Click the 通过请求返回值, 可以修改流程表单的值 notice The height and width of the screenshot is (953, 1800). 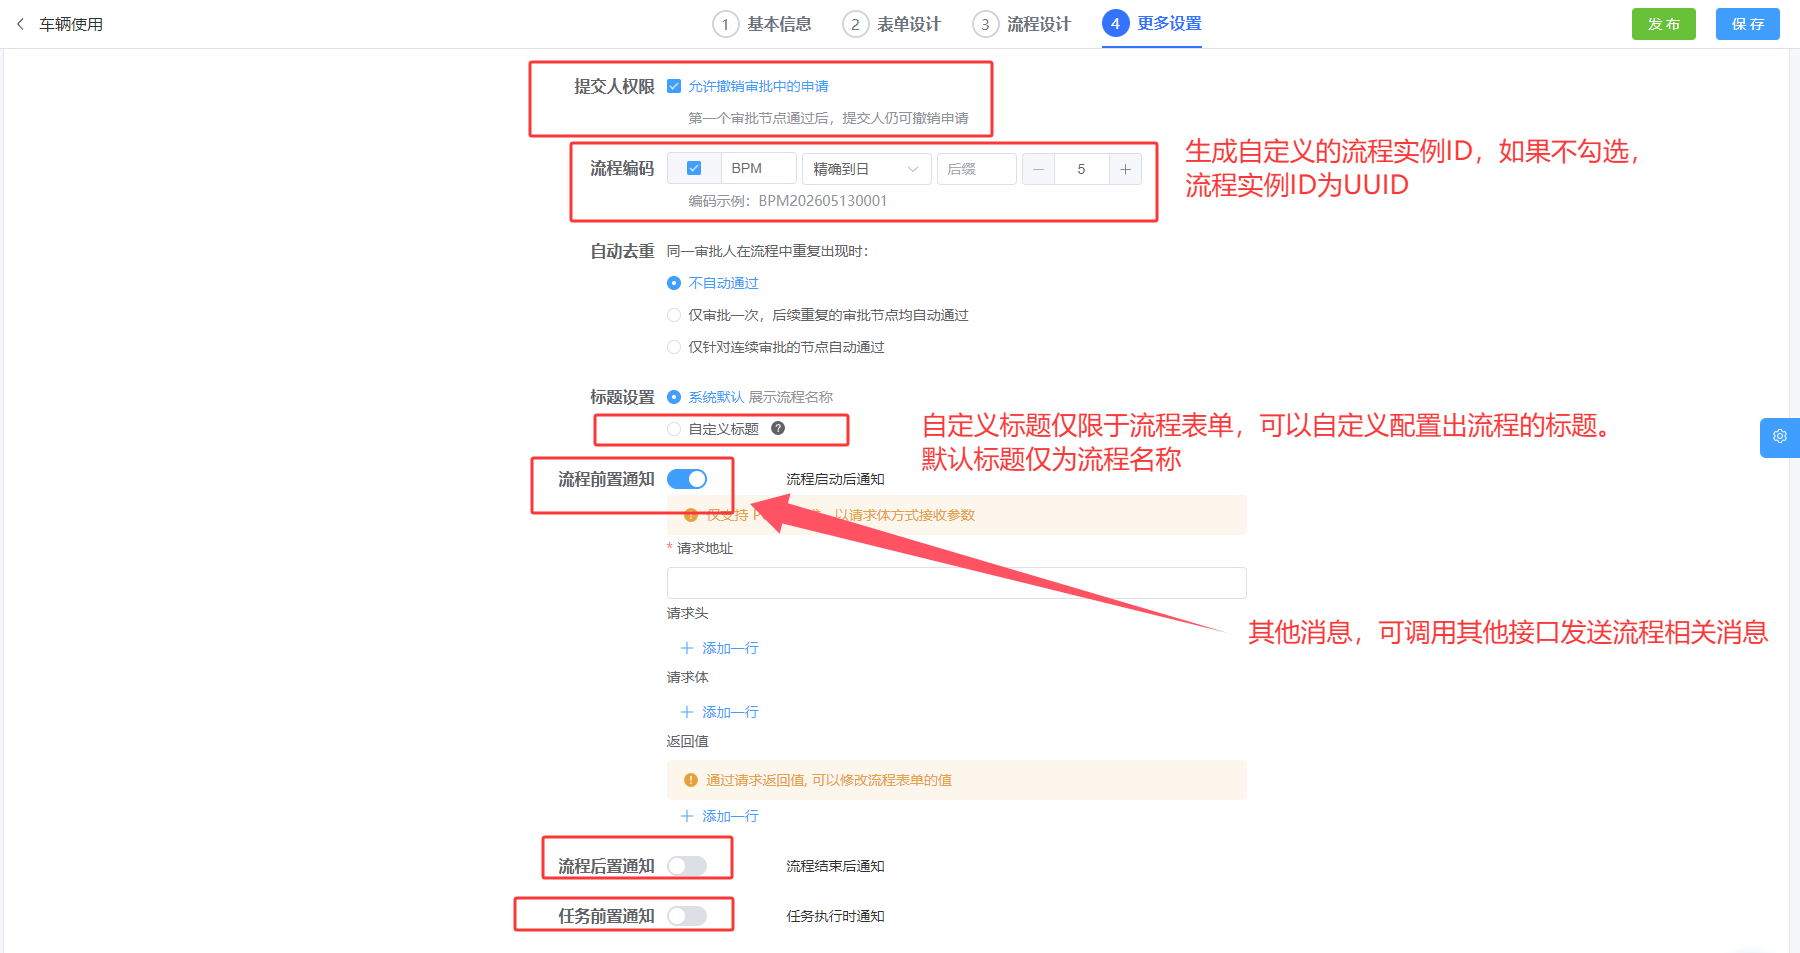[957, 780]
